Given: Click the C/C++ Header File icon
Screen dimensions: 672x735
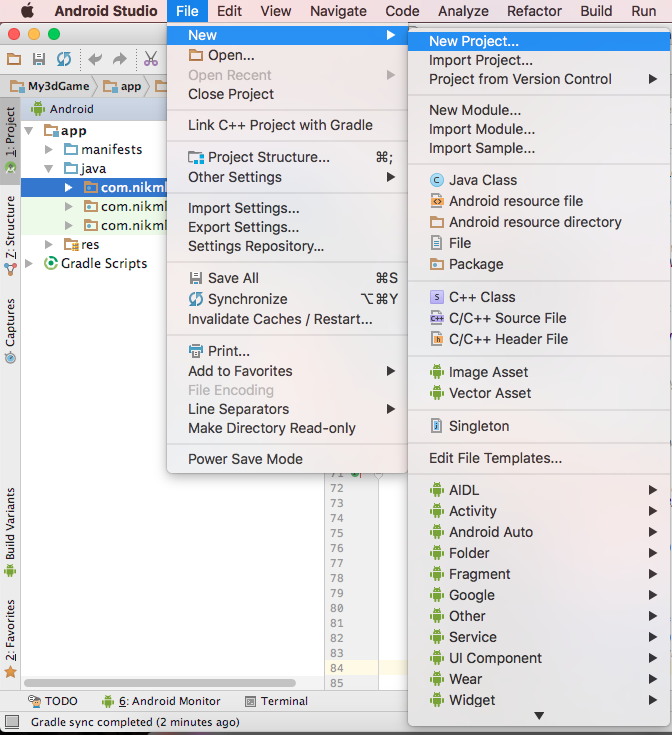Looking at the screenshot, I should (437, 339).
